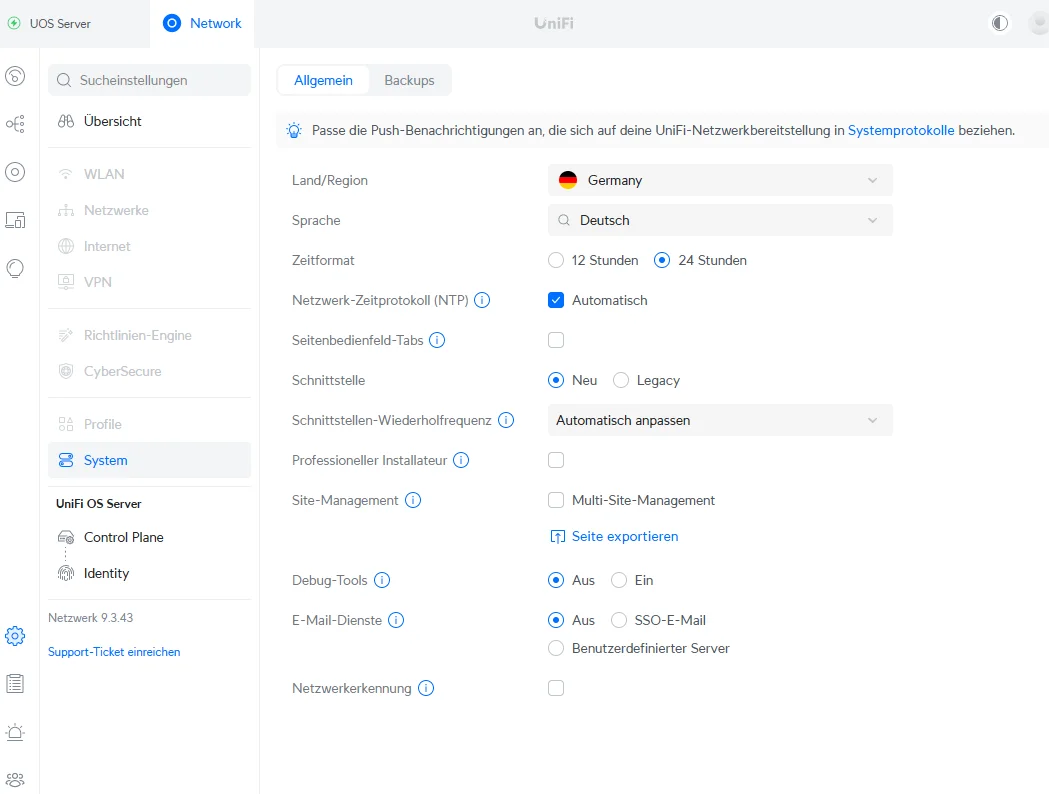Image resolution: width=1049 pixels, height=794 pixels.
Task: Open Richtlinien-Engine menu item
Action: click(x=149, y=335)
